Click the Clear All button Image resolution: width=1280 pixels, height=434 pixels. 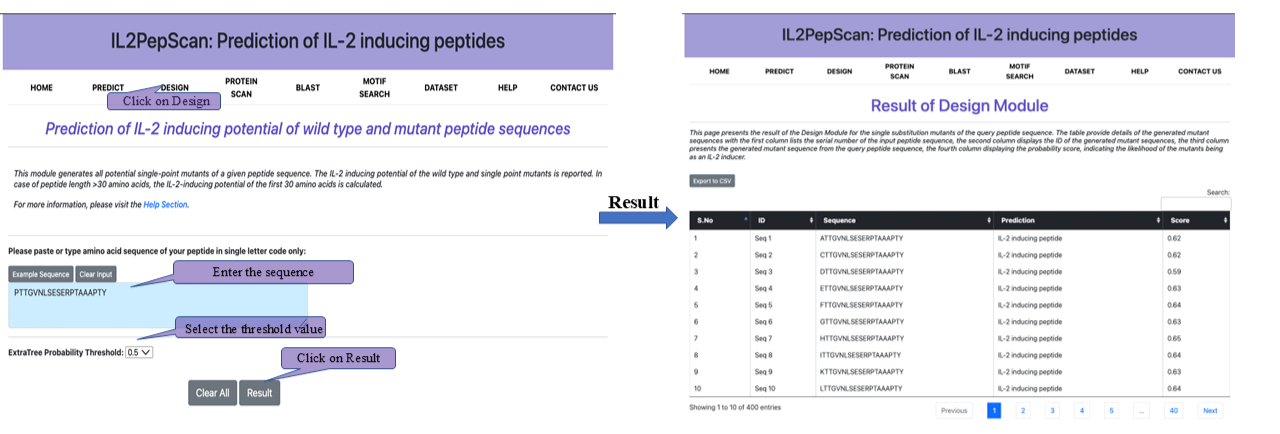(213, 393)
